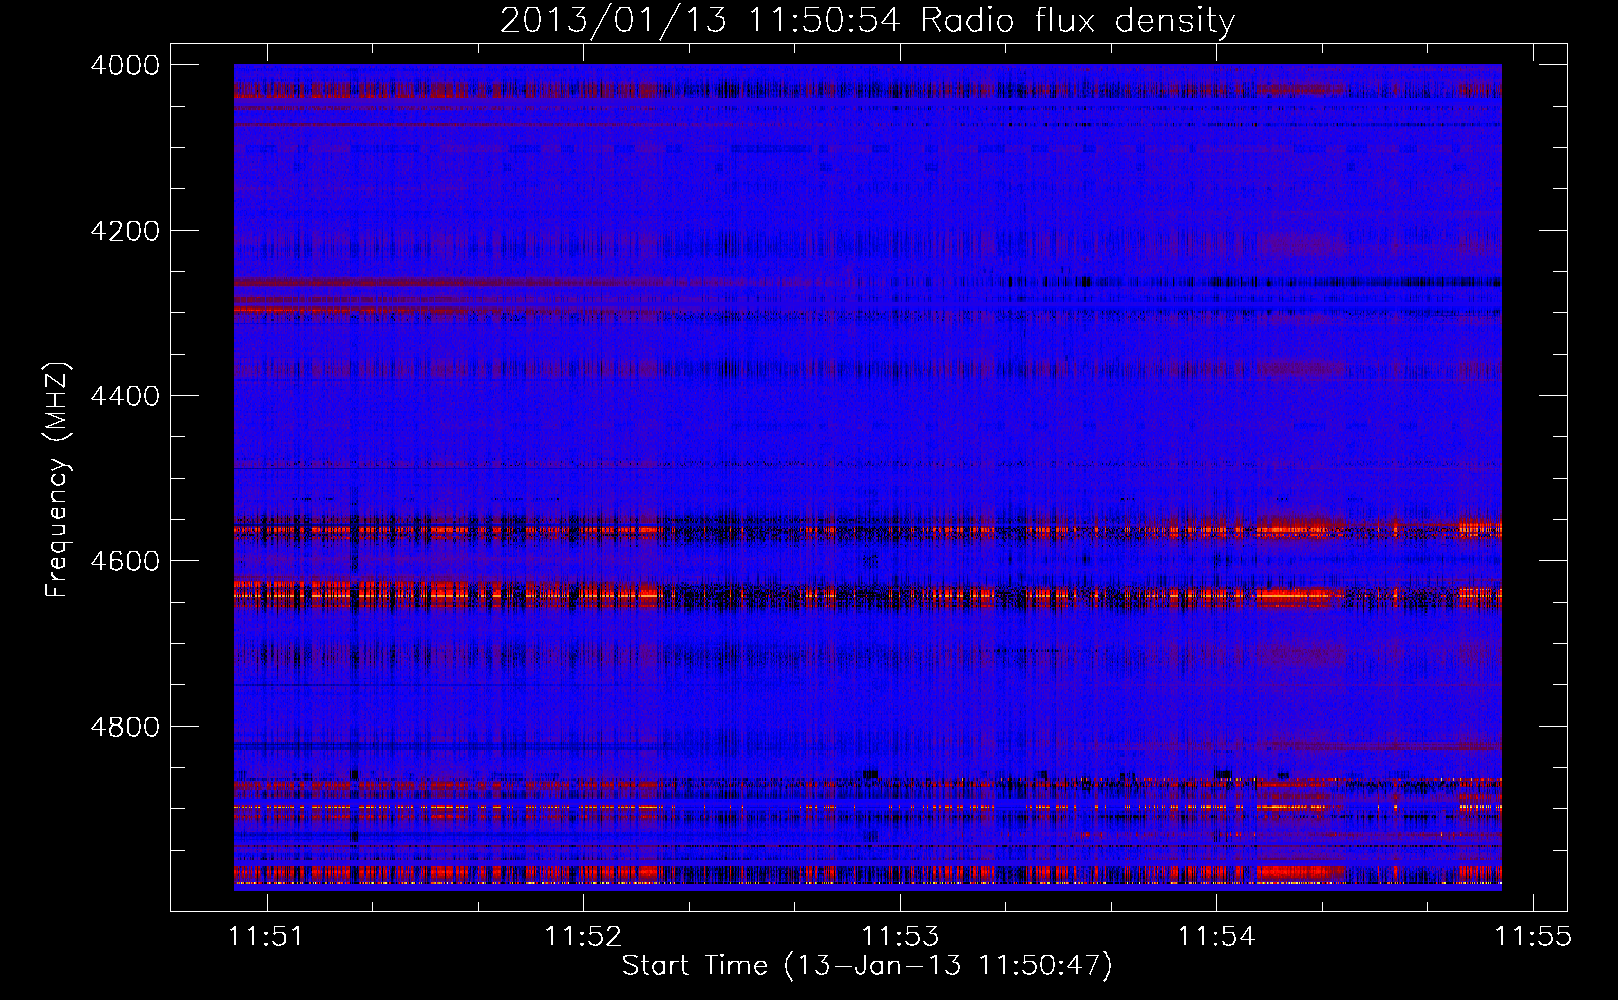Click the "Frequency (MHZ)" axis label
This screenshot has height=1000, width=1618.
click(x=57, y=480)
